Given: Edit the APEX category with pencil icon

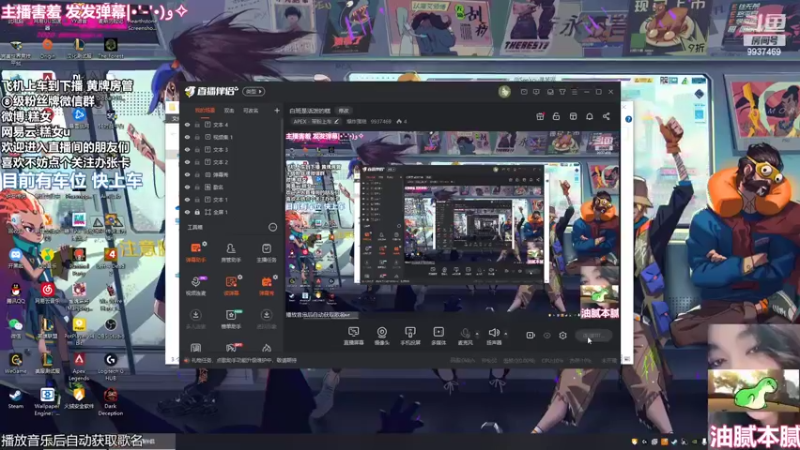Looking at the screenshot, I should [x=336, y=121].
